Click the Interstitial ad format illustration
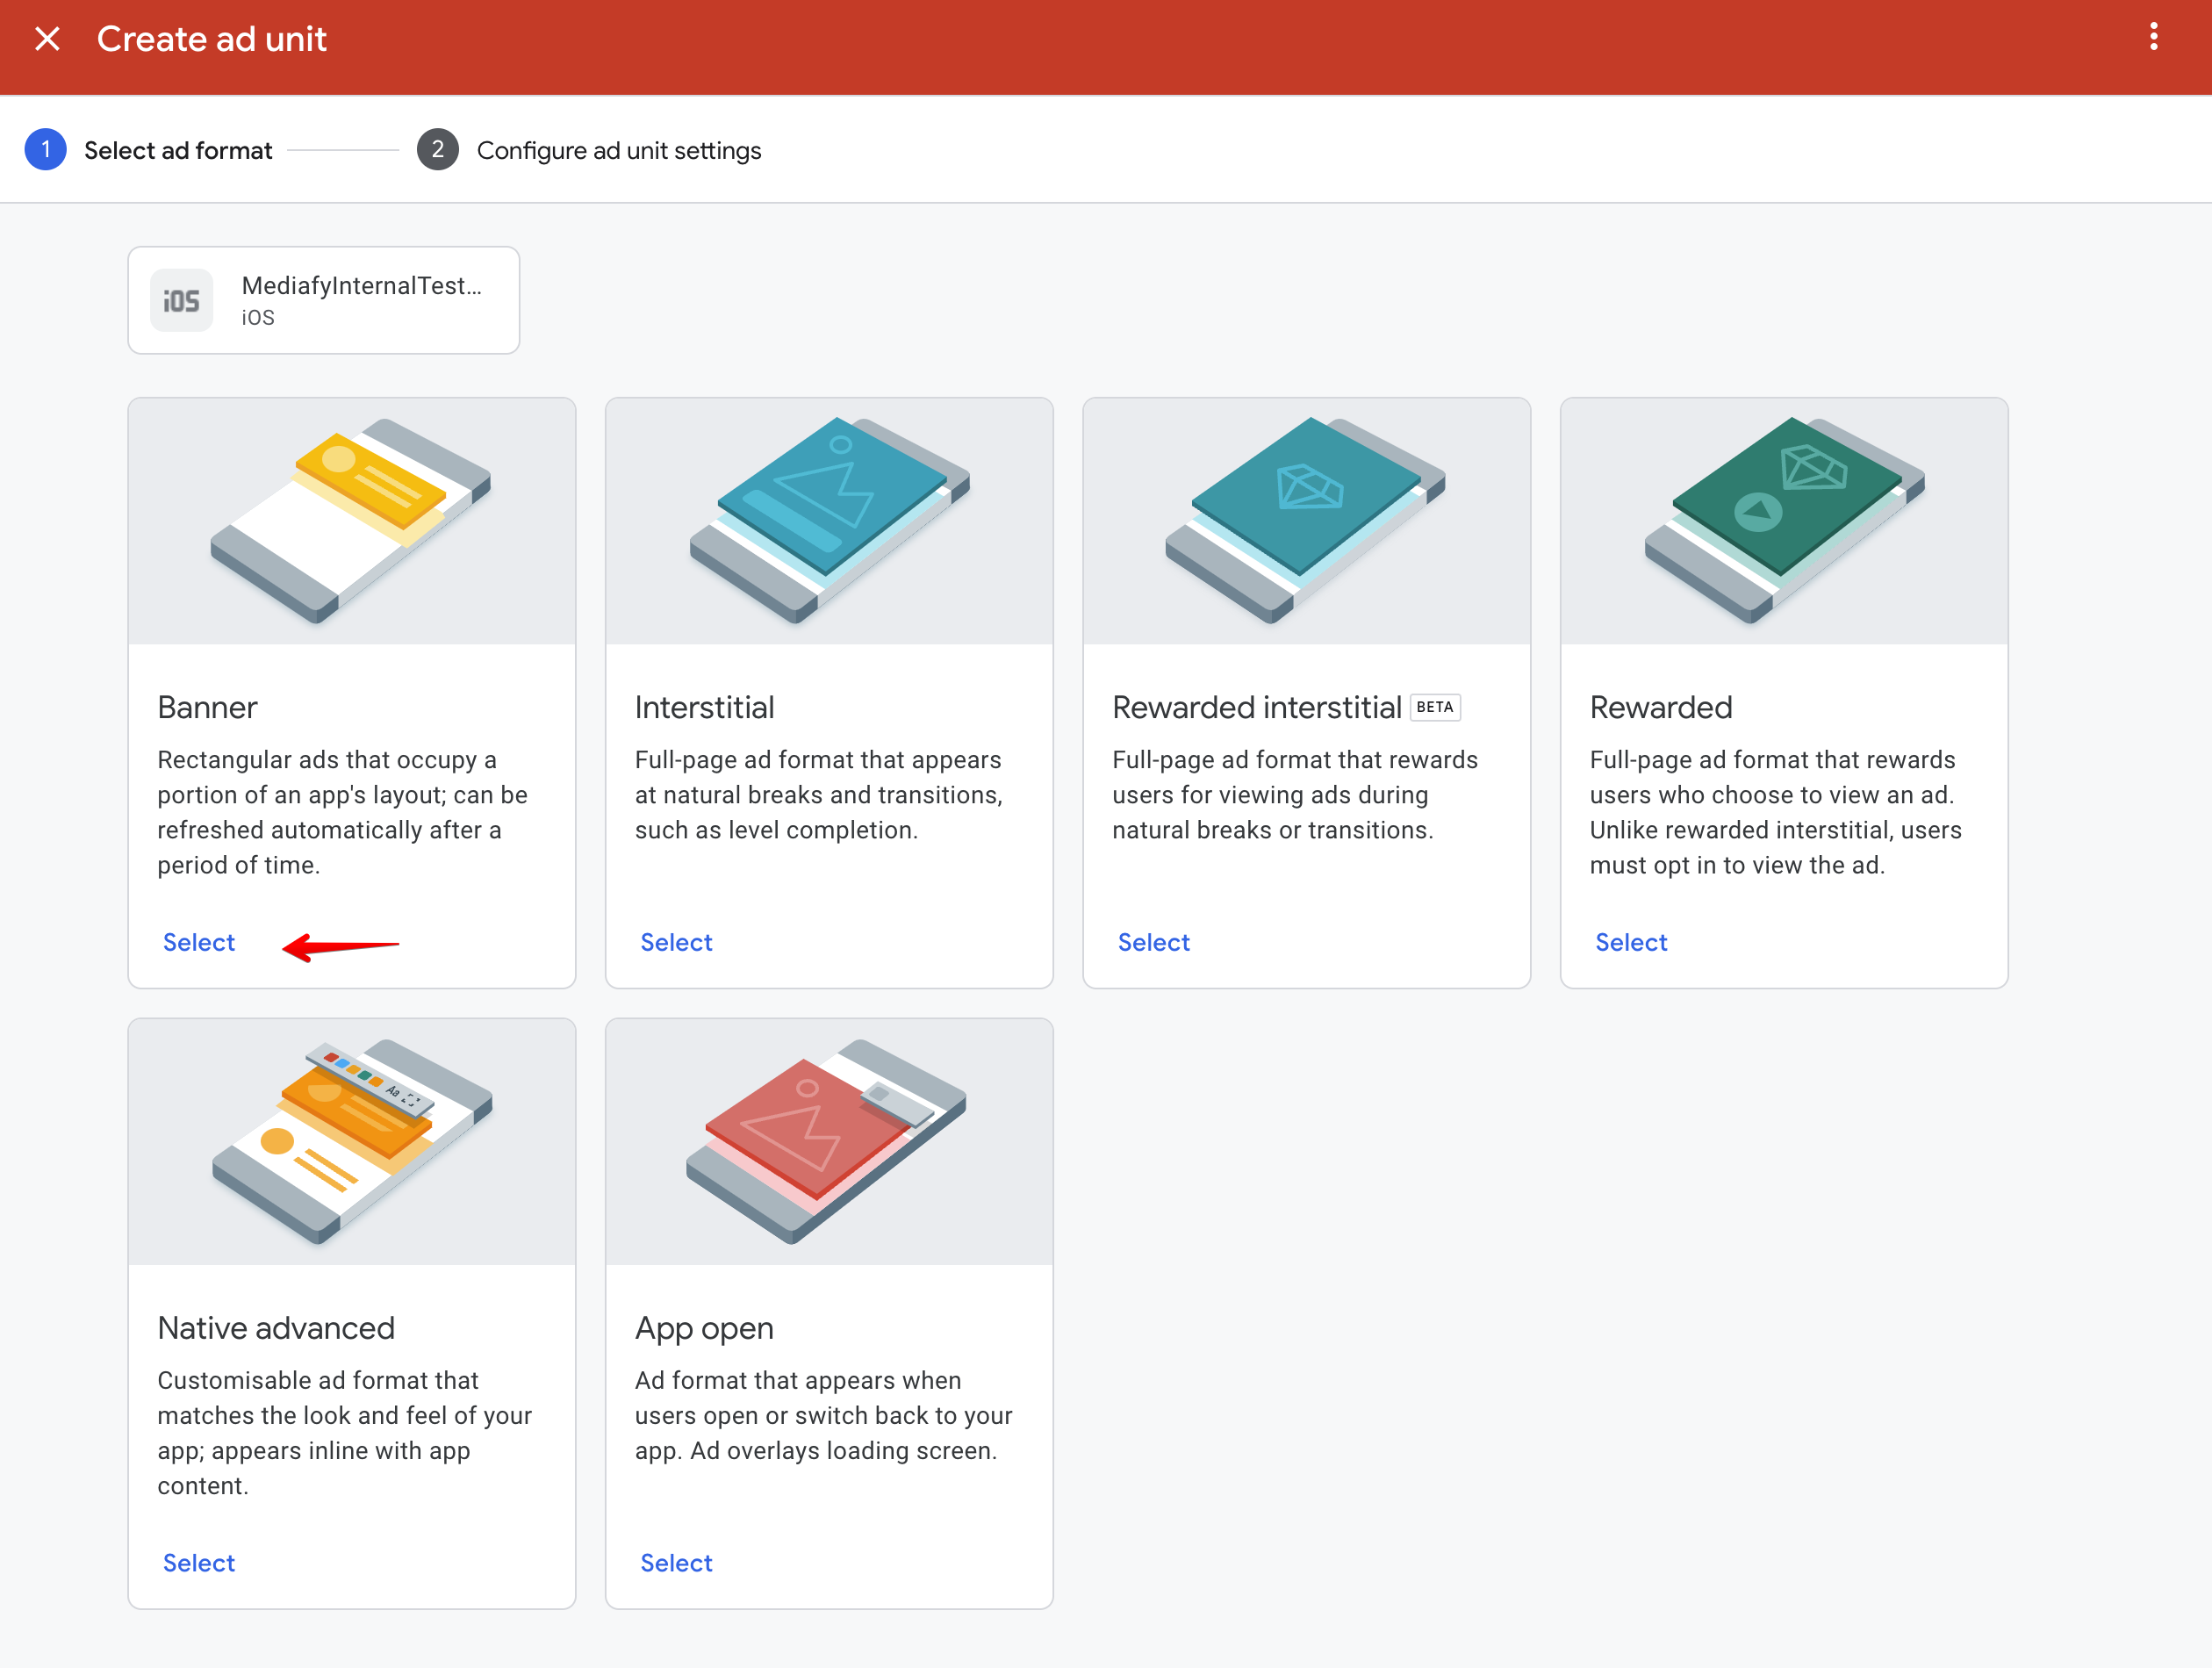This screenshot has width=2212, height=1668. [x=828, y=521]
